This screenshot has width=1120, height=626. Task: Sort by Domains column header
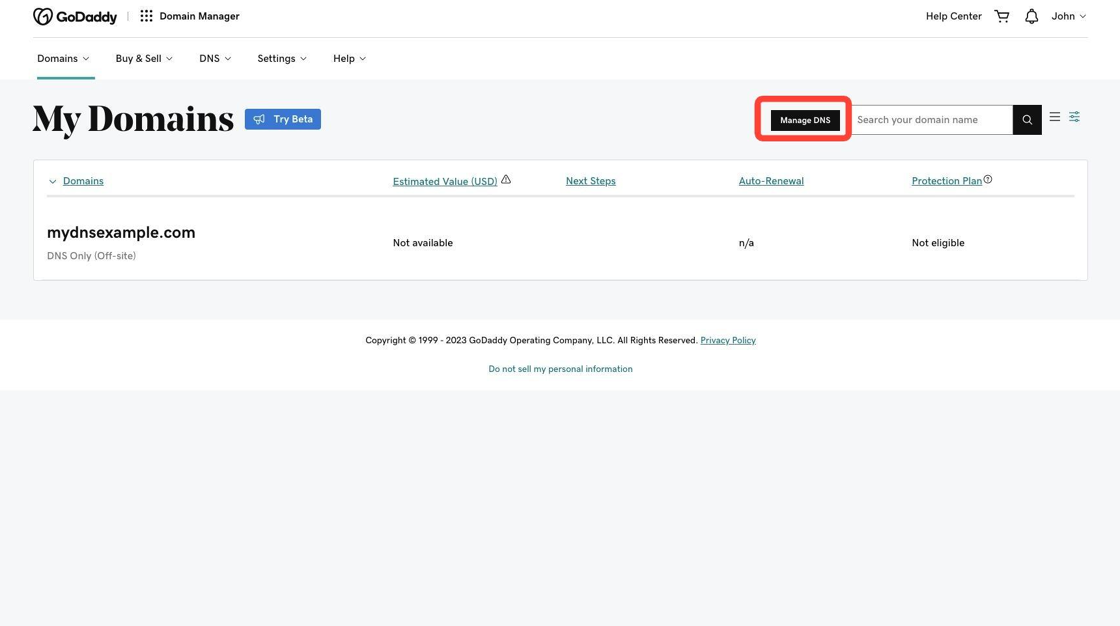pos(83,181)
